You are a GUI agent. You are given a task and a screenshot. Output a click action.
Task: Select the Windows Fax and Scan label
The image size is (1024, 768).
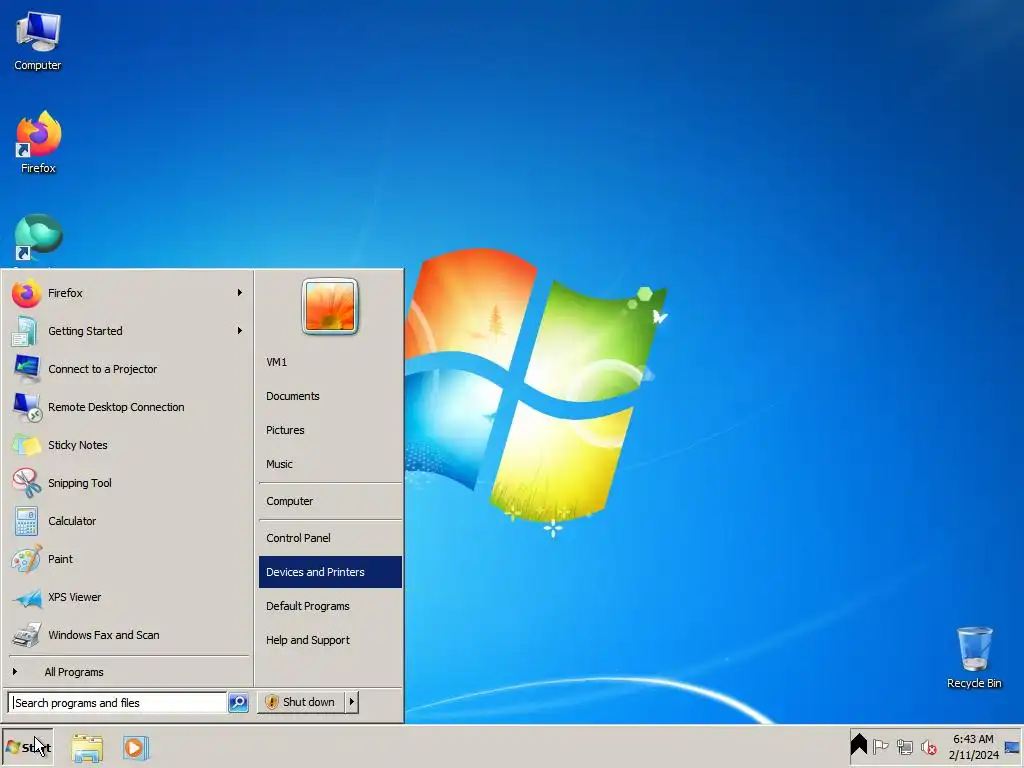[104, 635]
